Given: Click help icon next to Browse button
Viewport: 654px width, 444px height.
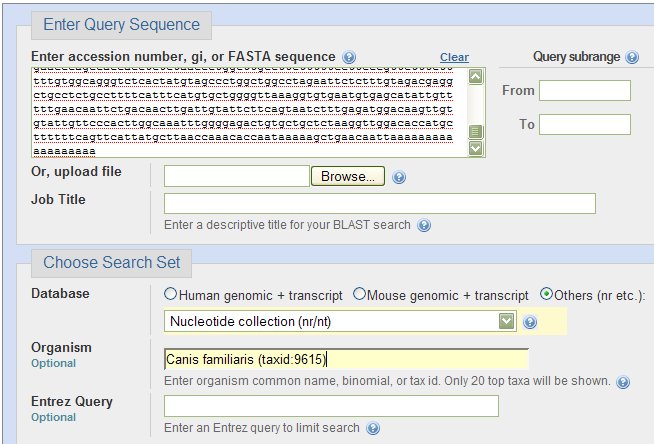Looking at the screenshot, I should 399,177.
